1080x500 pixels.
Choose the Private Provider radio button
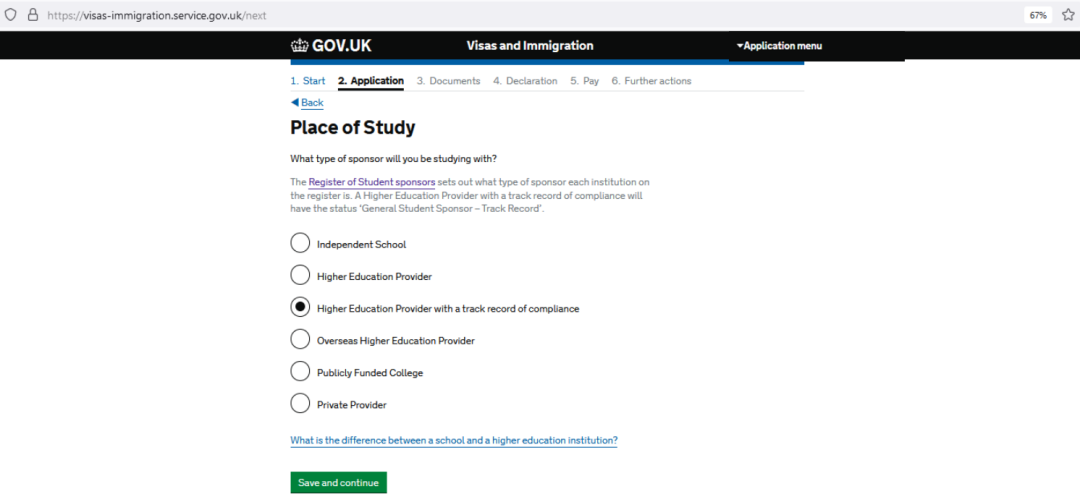pyautogui.click(x=300, y=404)
